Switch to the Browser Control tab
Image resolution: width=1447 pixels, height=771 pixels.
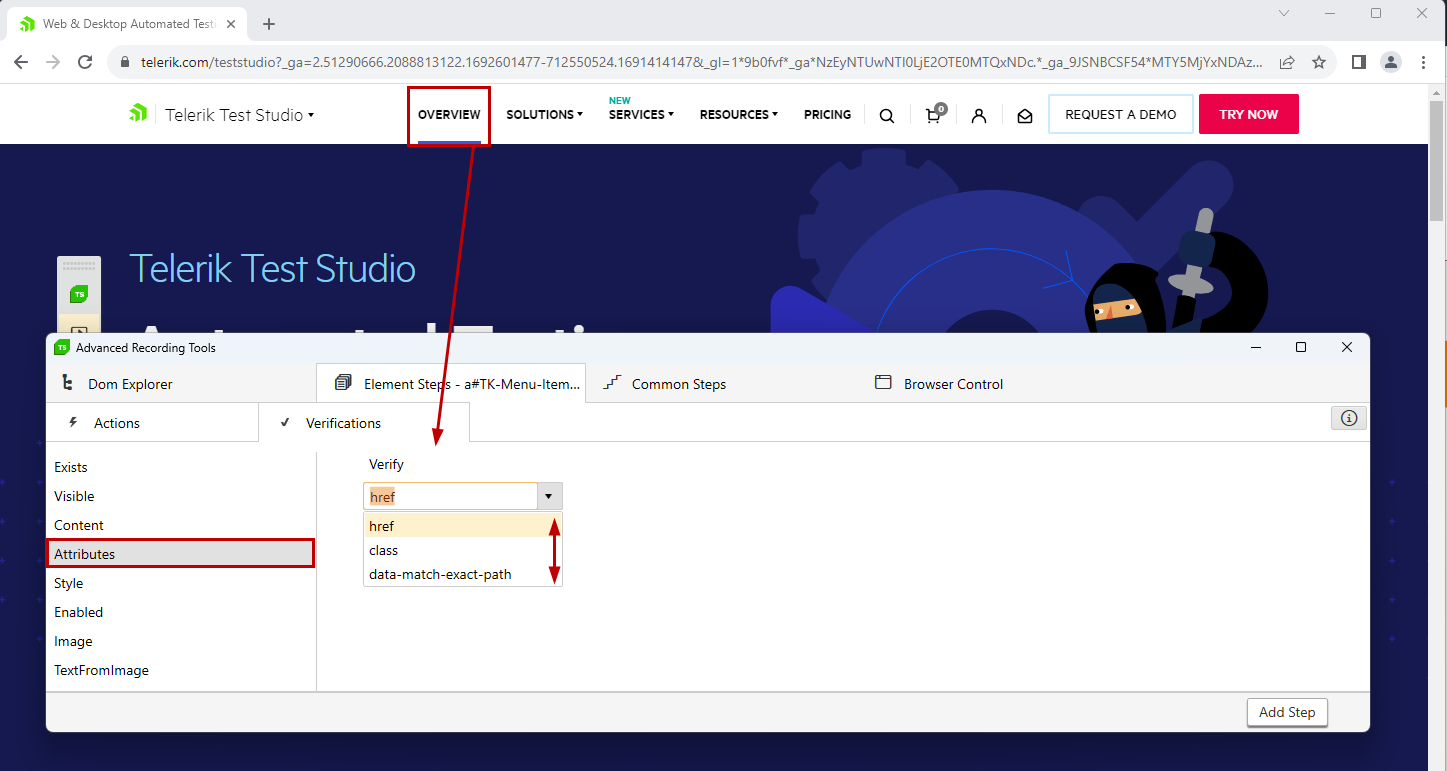pyautogui.click(x=953, y=384)
